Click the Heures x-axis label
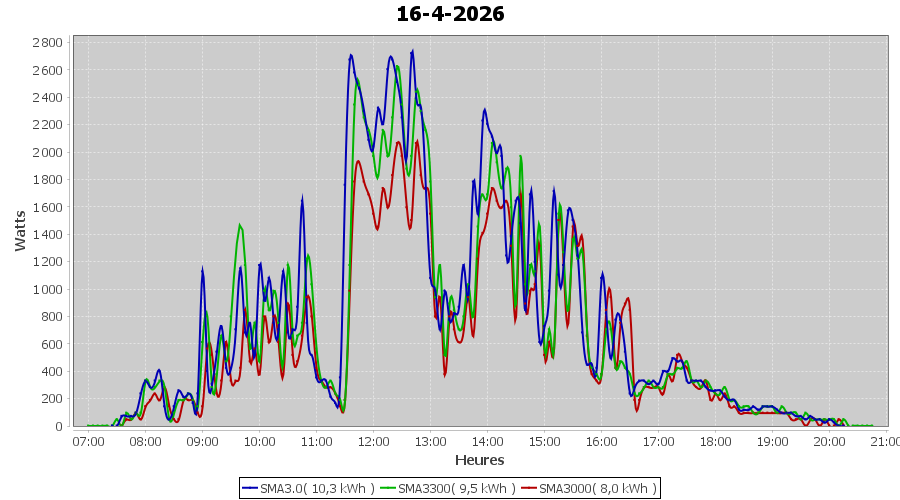This screenshot has height=500, width=900. tap(480, 460)
